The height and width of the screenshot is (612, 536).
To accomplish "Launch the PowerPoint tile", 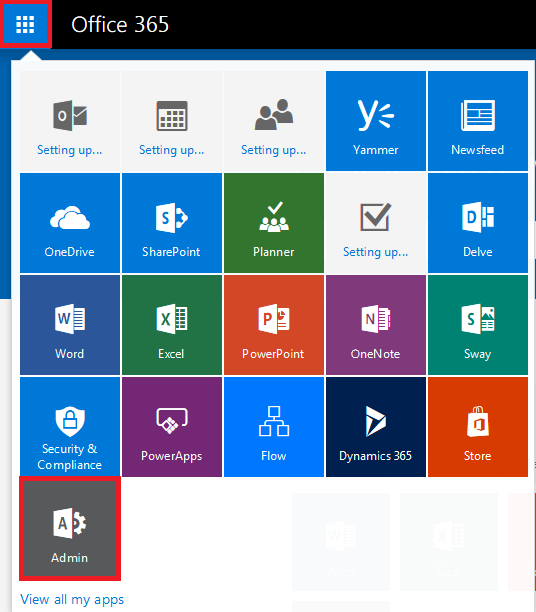I will tap(274, 325).
